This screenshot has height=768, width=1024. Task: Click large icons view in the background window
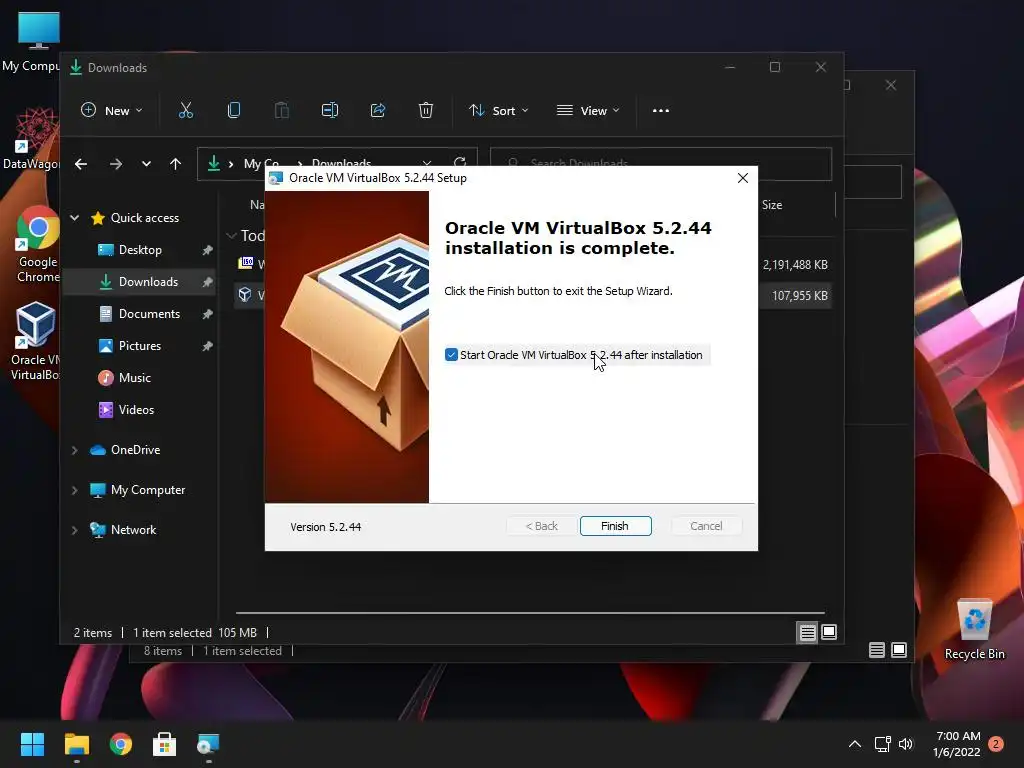point(899,650)
